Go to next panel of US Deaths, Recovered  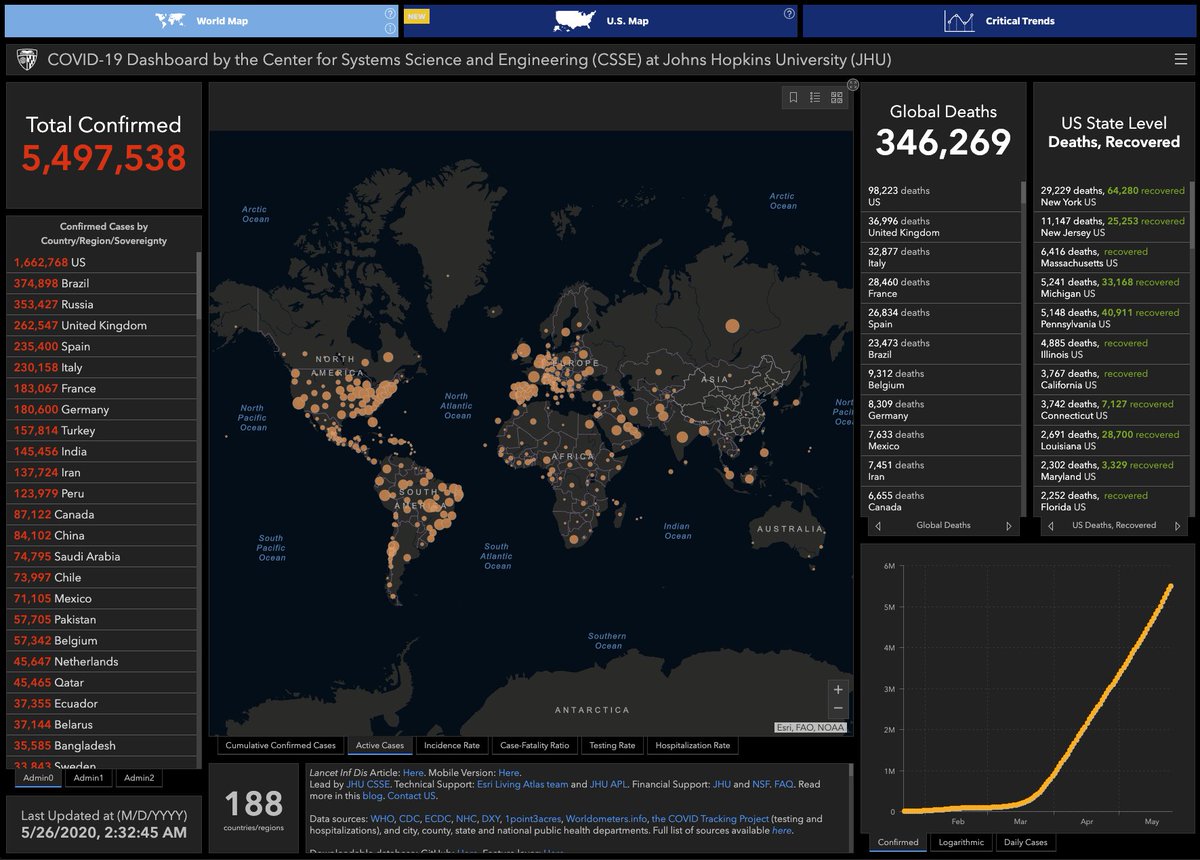pyautogui.click(x=1179, y=525)
